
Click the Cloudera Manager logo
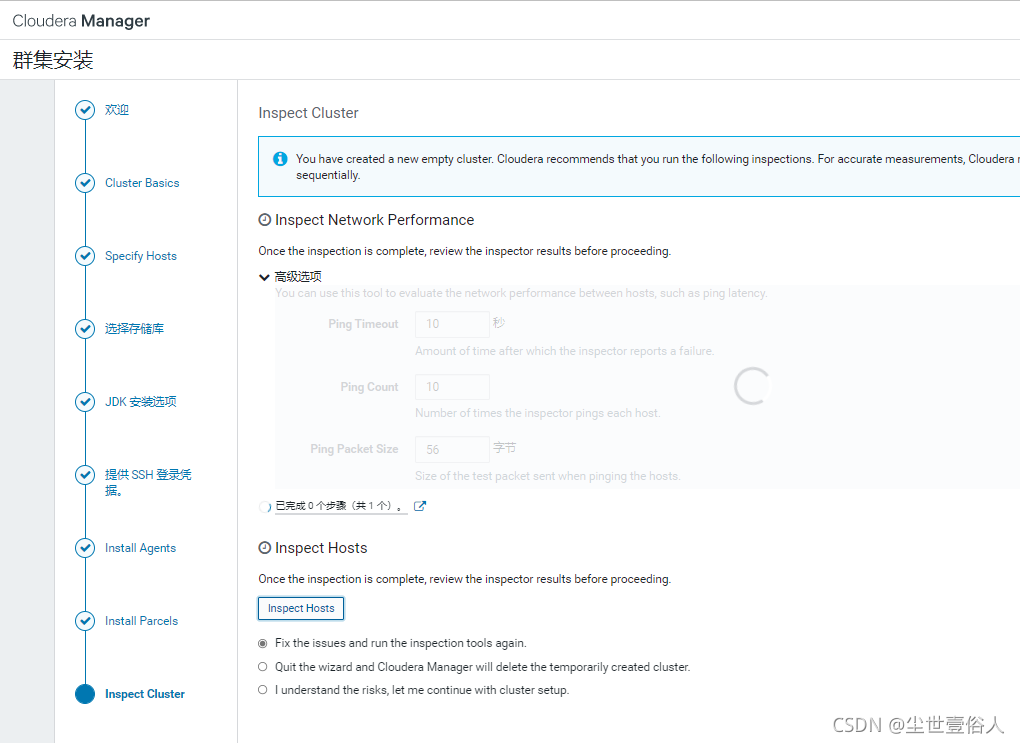(81, 21)
